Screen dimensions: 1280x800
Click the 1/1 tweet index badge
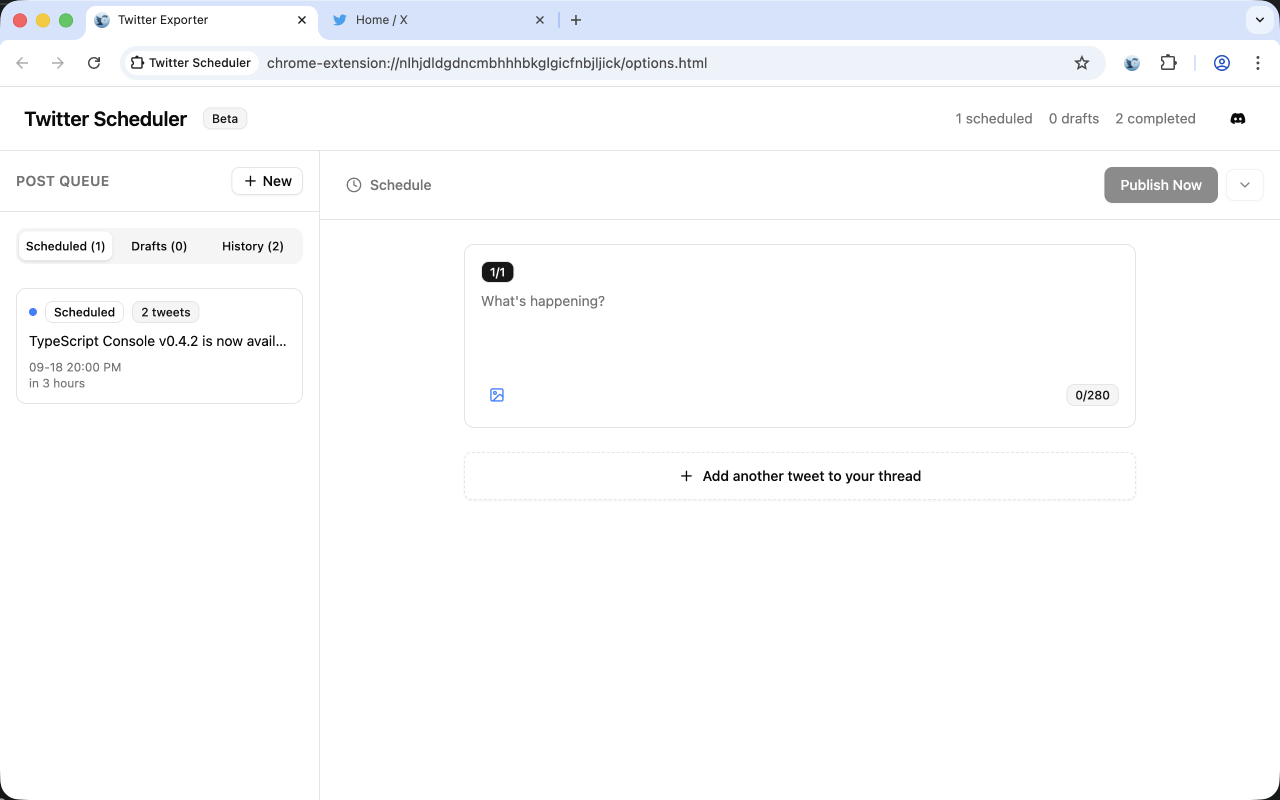tap(497, 272)
